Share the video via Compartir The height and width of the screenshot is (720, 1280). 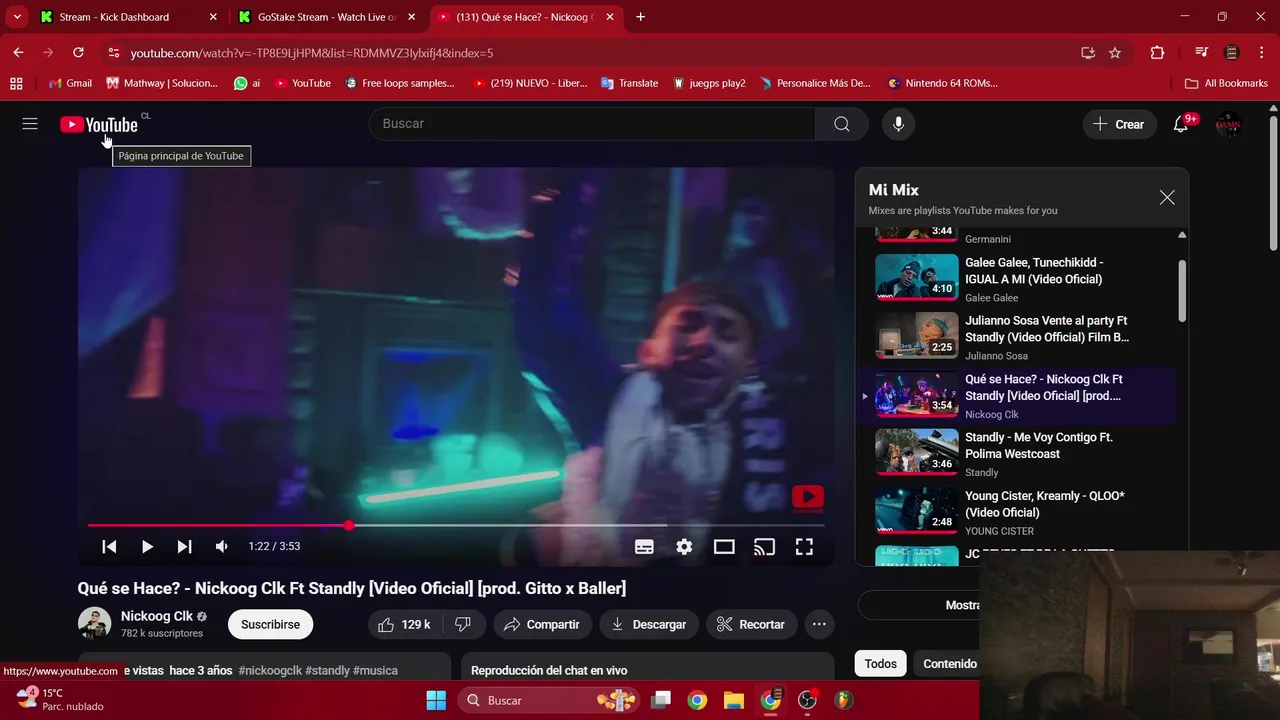click(541, 624)
